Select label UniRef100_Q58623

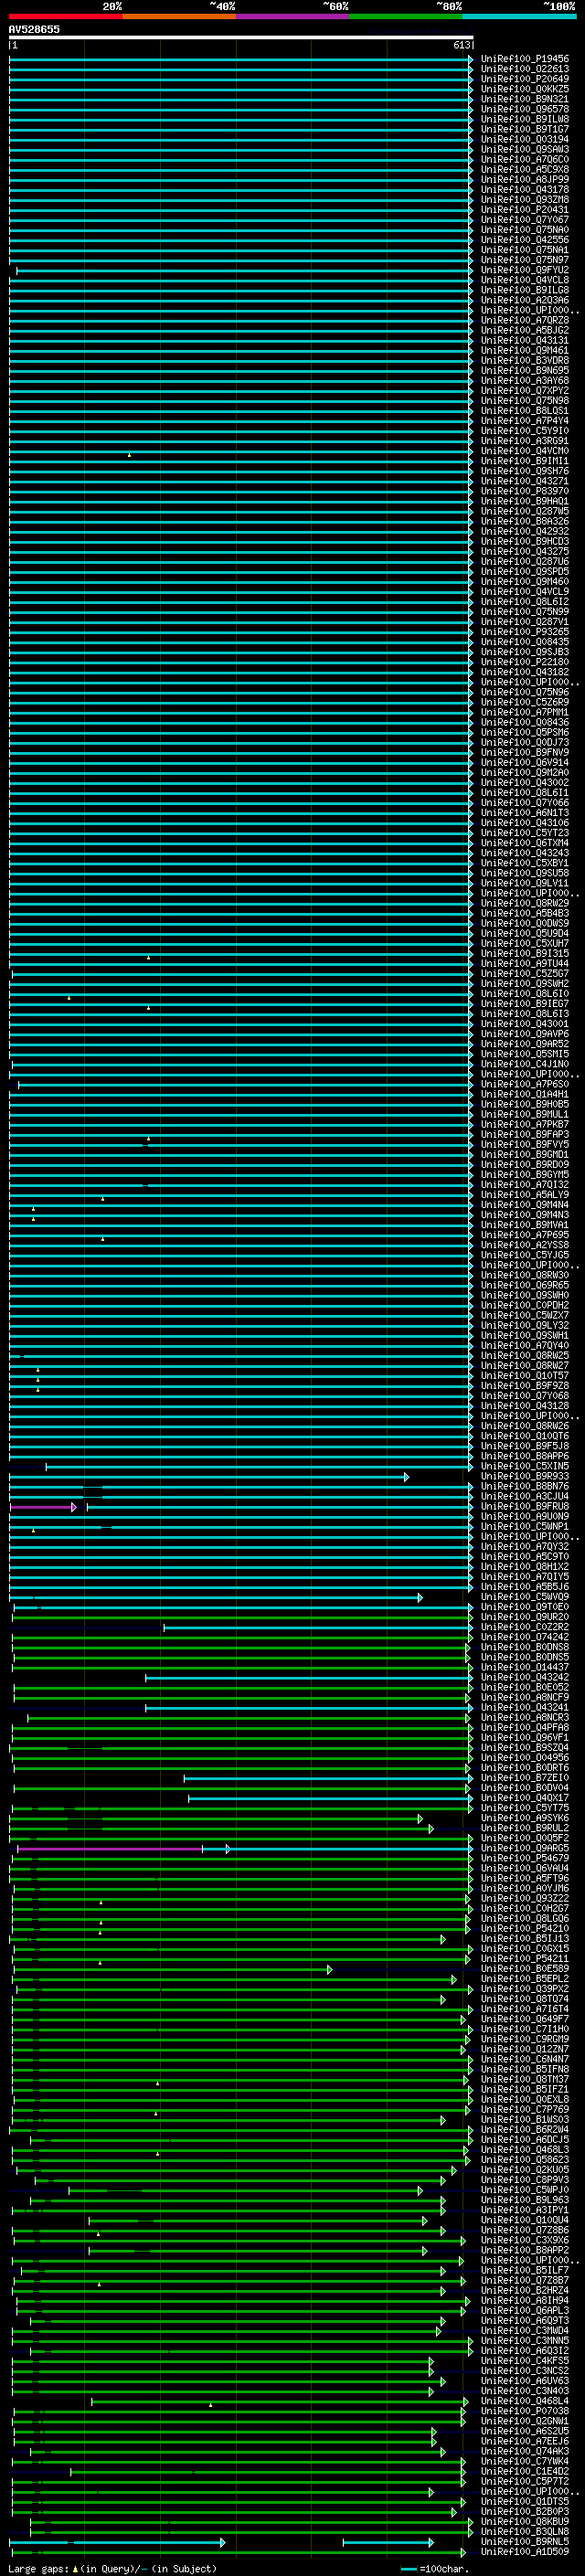(524, 2159)
